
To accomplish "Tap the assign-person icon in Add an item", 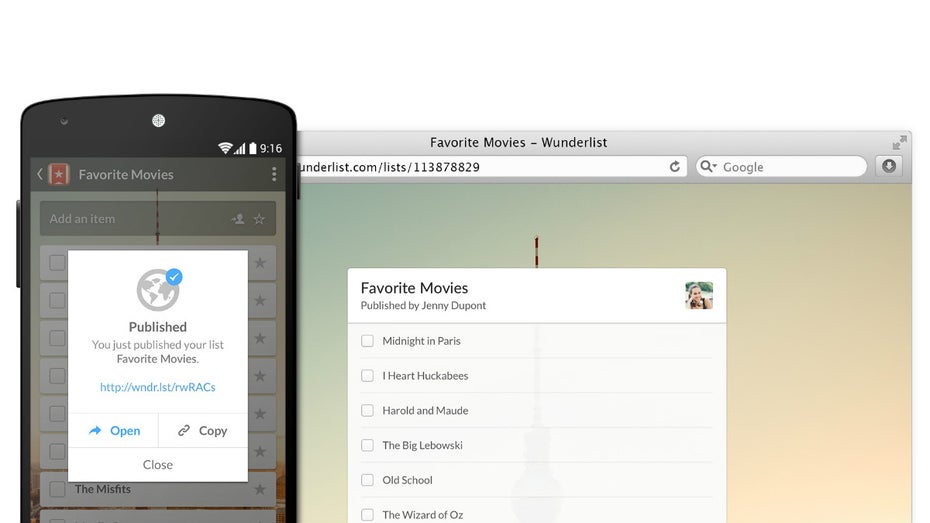I will (238, 219).
